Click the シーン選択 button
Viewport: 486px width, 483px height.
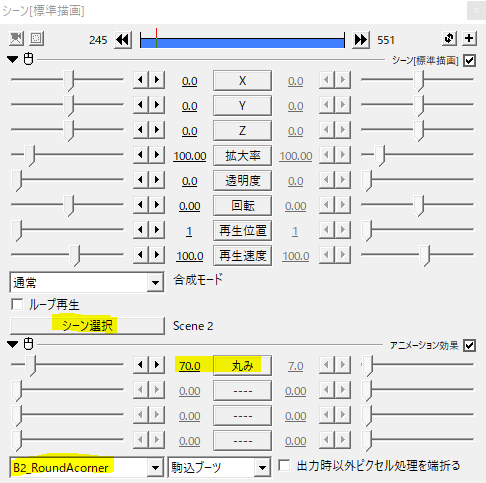(87, 325)
